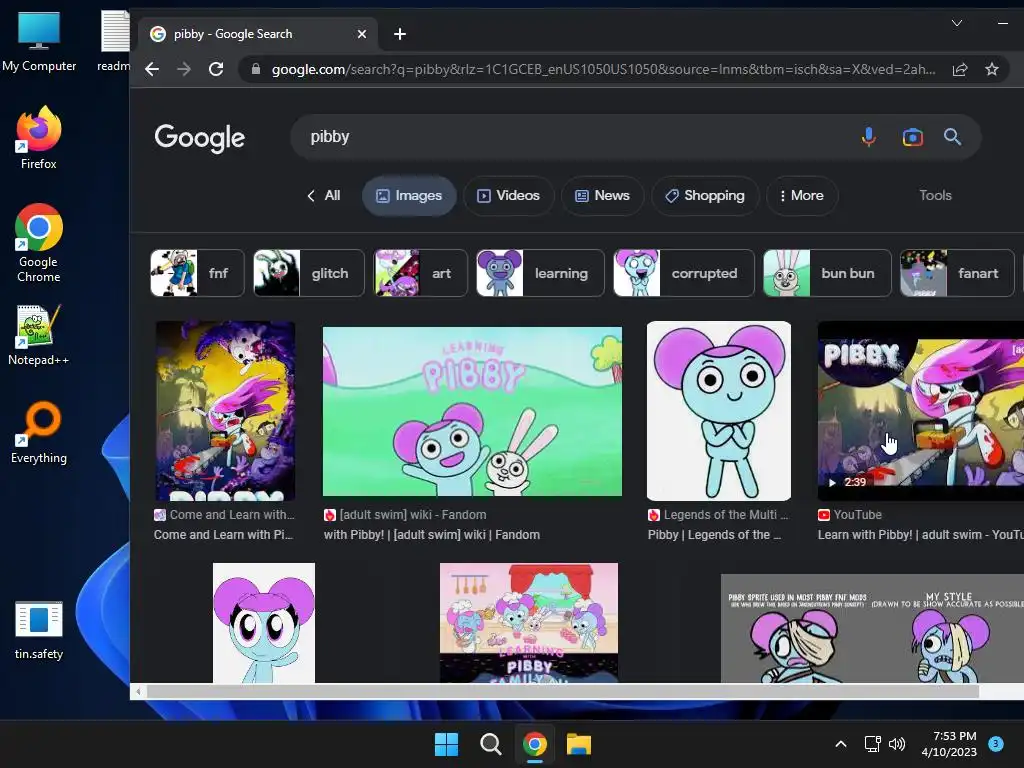Open 'Learn with Pibby! | adult swim' title
The width and height of the screenshot is (1024, 768).
tap(921, 534)
